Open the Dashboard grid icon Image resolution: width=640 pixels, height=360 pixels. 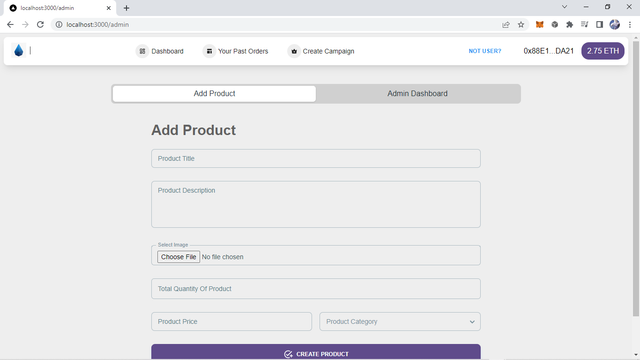pos(142,51)
